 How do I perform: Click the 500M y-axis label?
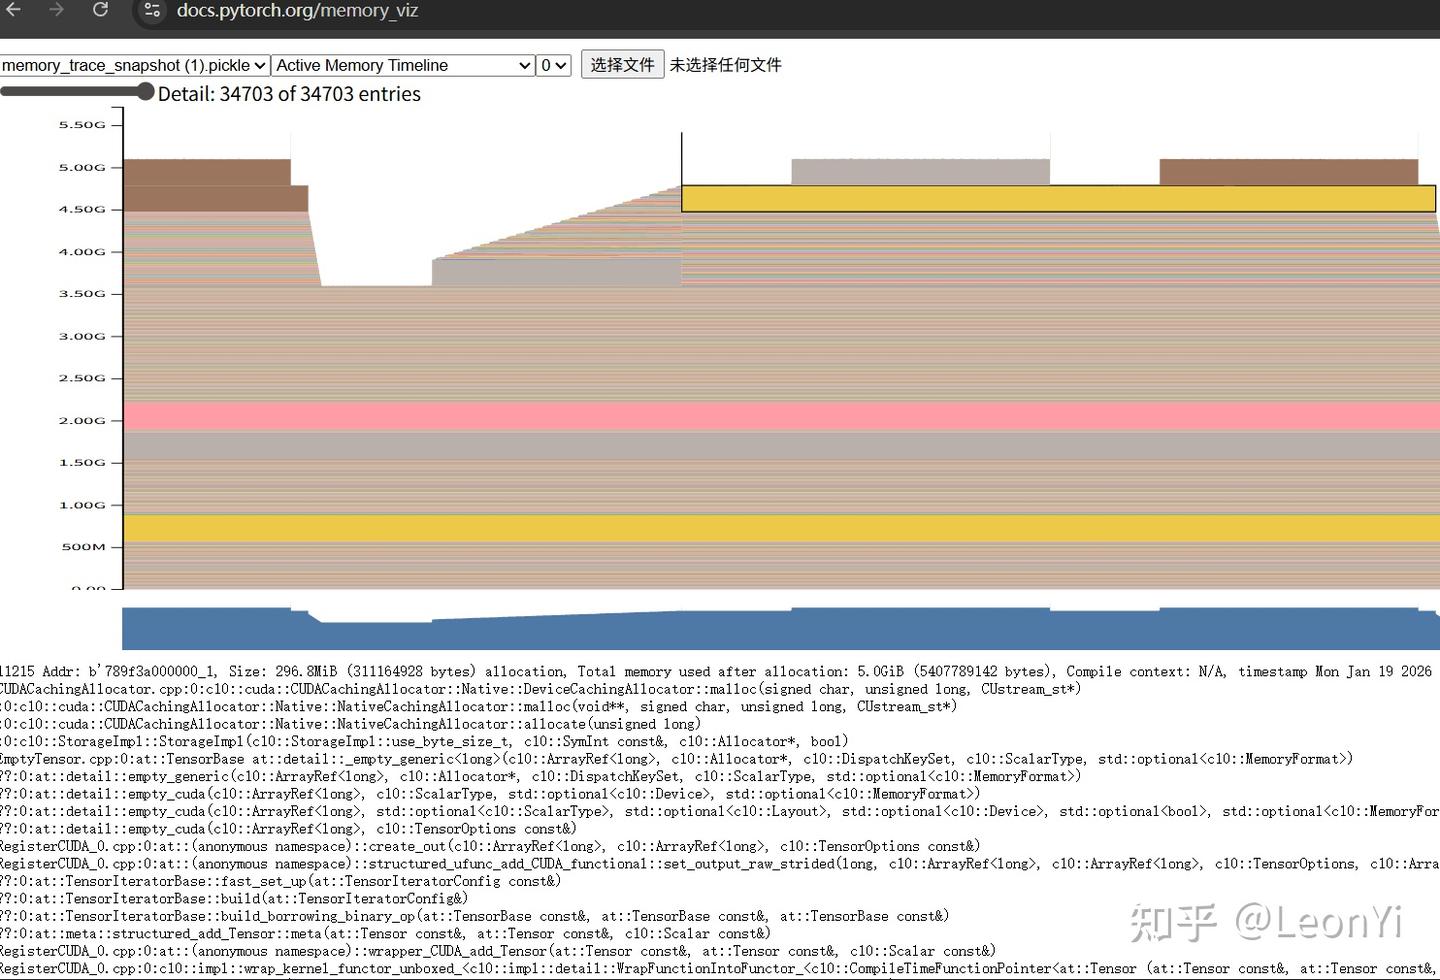[83, 547]
